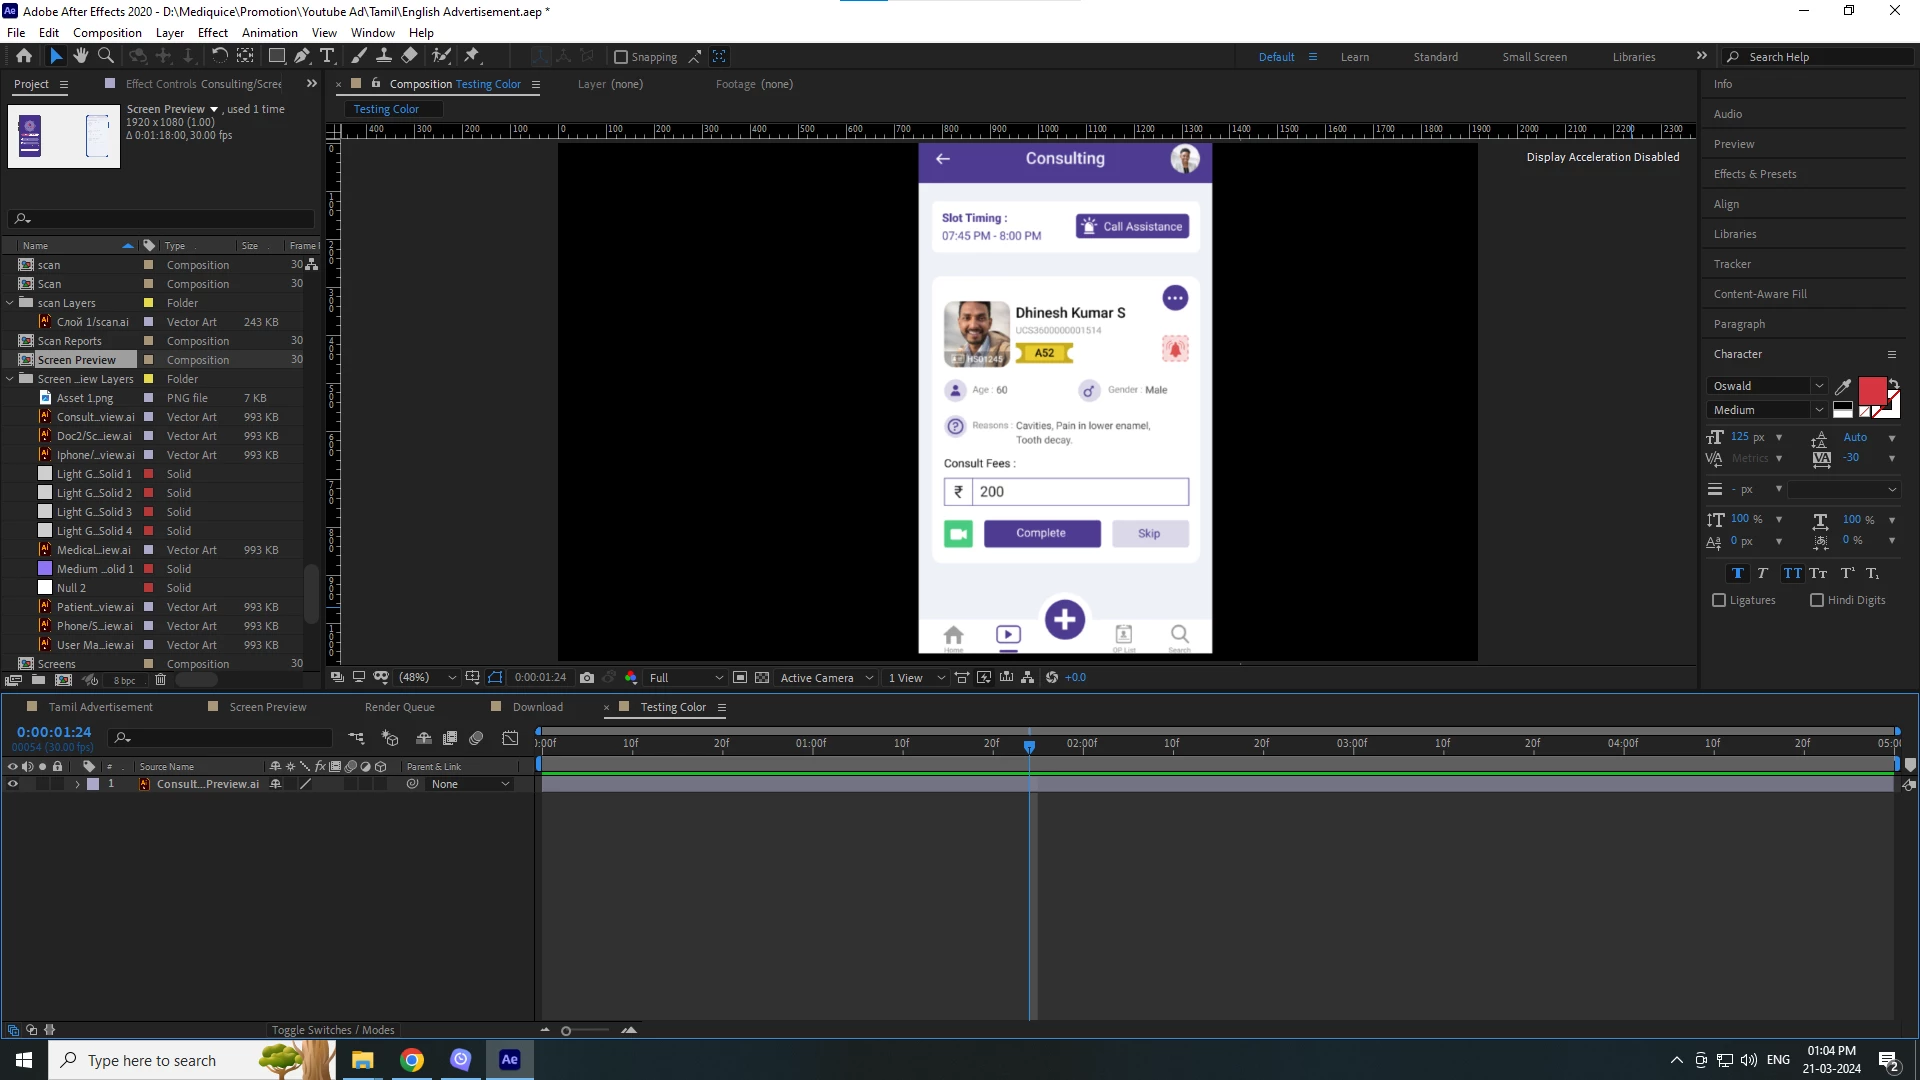
Task: Collapse the scan Layers folder
Action: [x=10, y=303]
